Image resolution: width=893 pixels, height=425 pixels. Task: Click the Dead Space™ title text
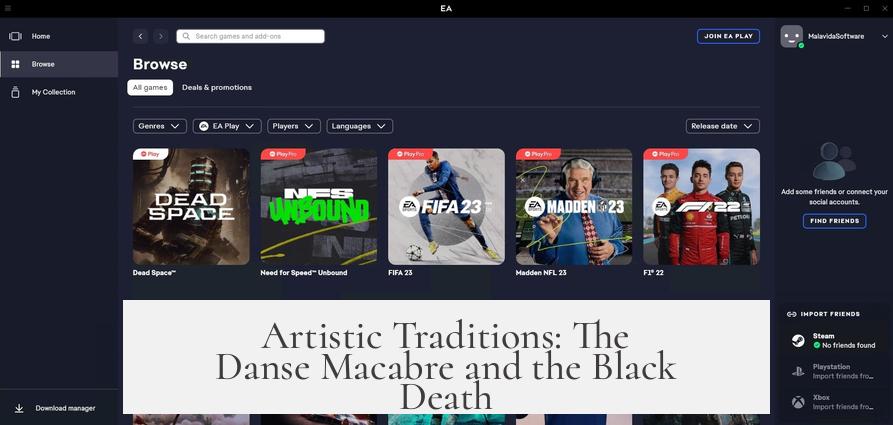(x=154, y=273)
